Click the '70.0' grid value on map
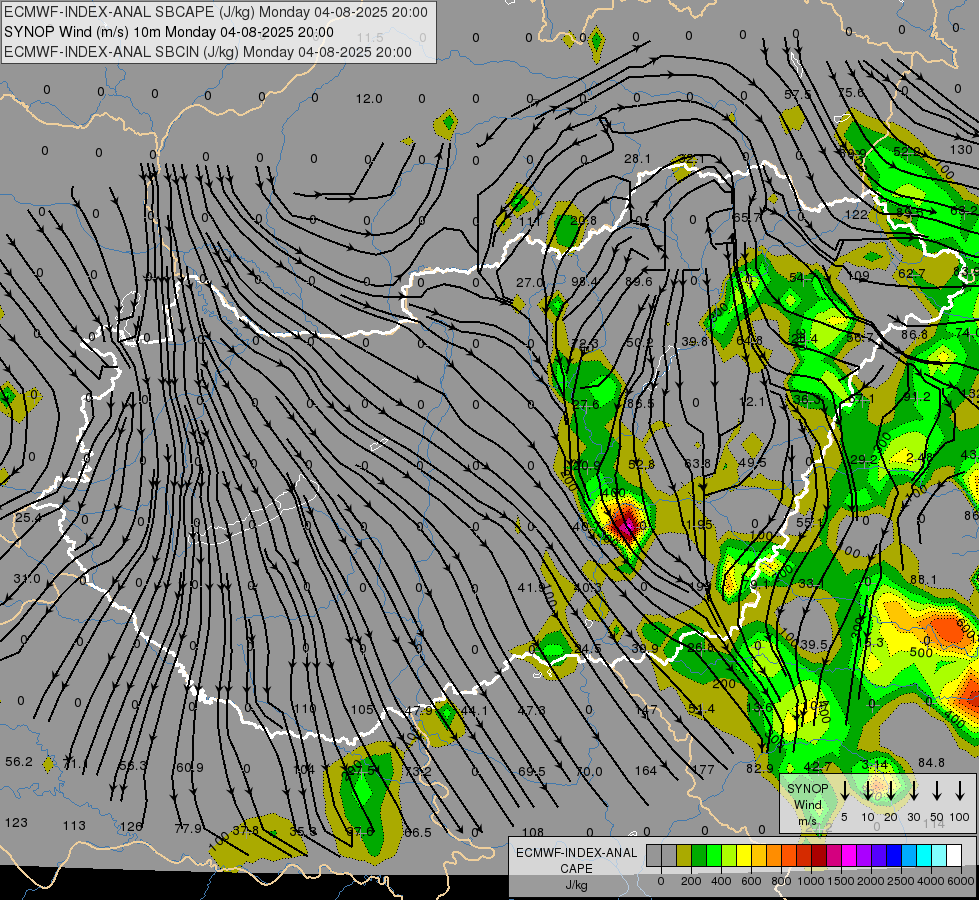This screenshot has width=979, height=900. (x=589, y=771)
